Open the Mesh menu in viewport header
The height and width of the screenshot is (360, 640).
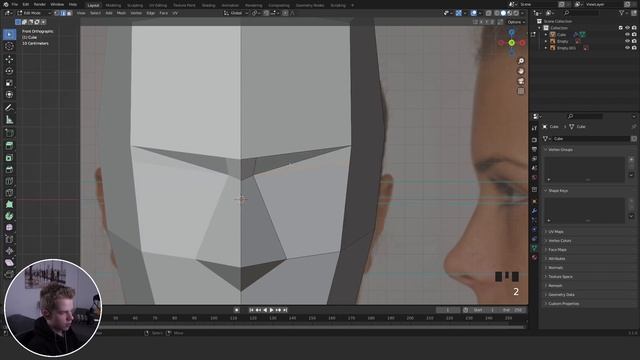point(121,13)
